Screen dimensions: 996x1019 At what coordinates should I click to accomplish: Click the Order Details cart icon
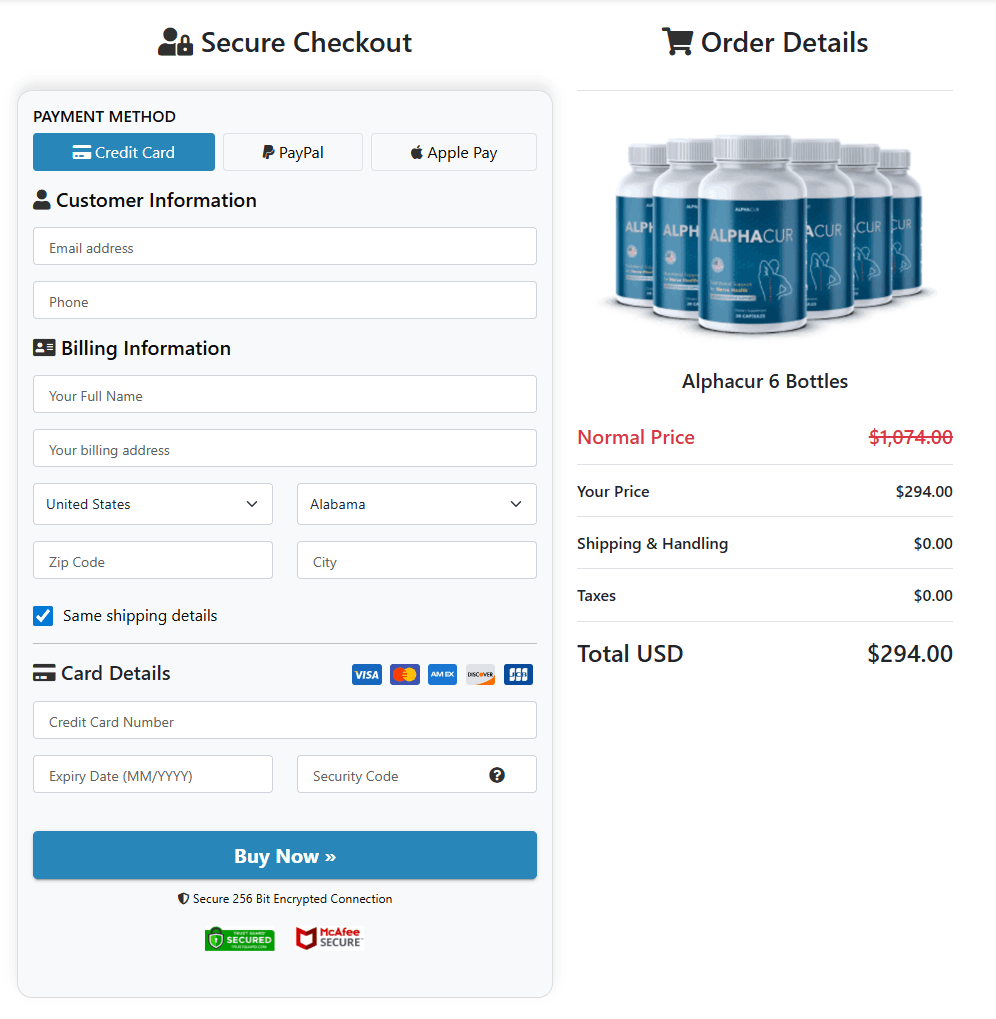click(x=677, y=42)
